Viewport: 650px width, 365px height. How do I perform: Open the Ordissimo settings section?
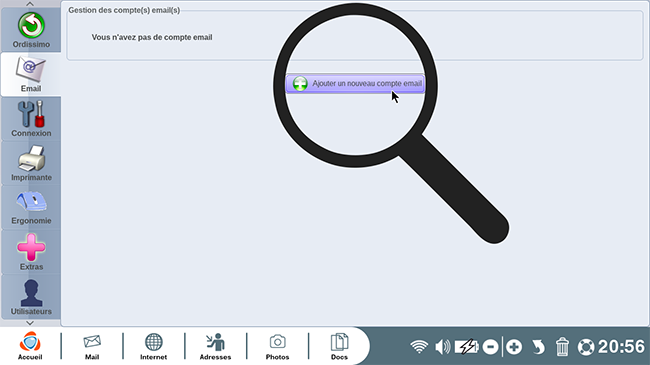pyautogui.click(x=31, y=30)
